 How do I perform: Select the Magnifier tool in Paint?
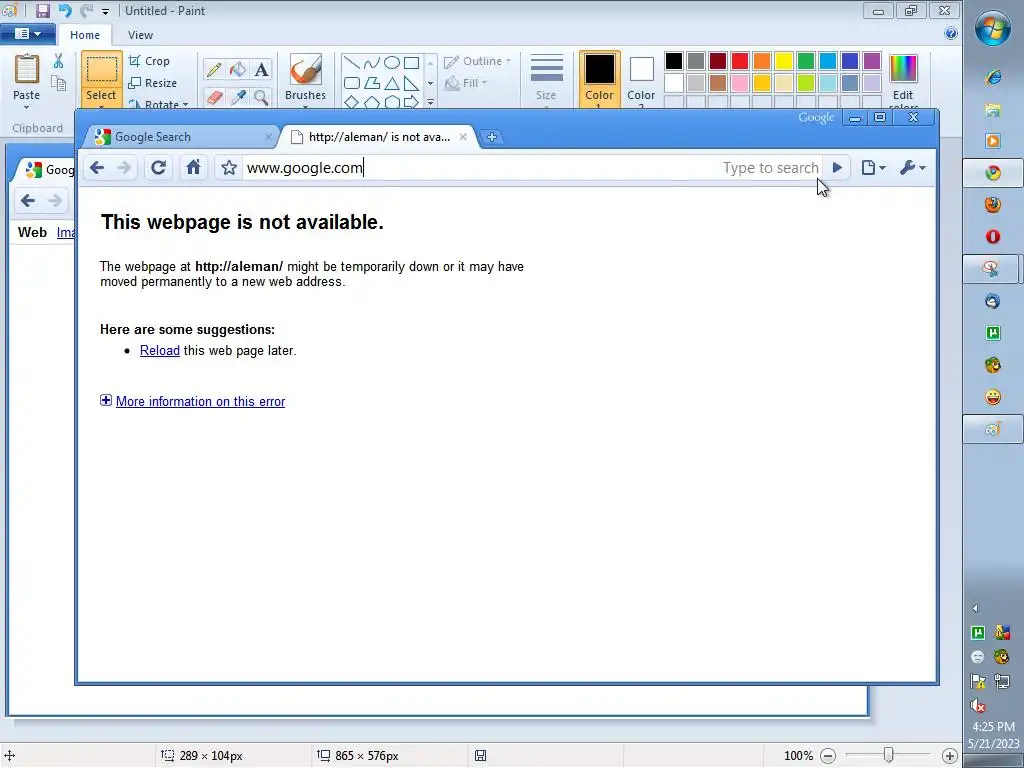261,97
